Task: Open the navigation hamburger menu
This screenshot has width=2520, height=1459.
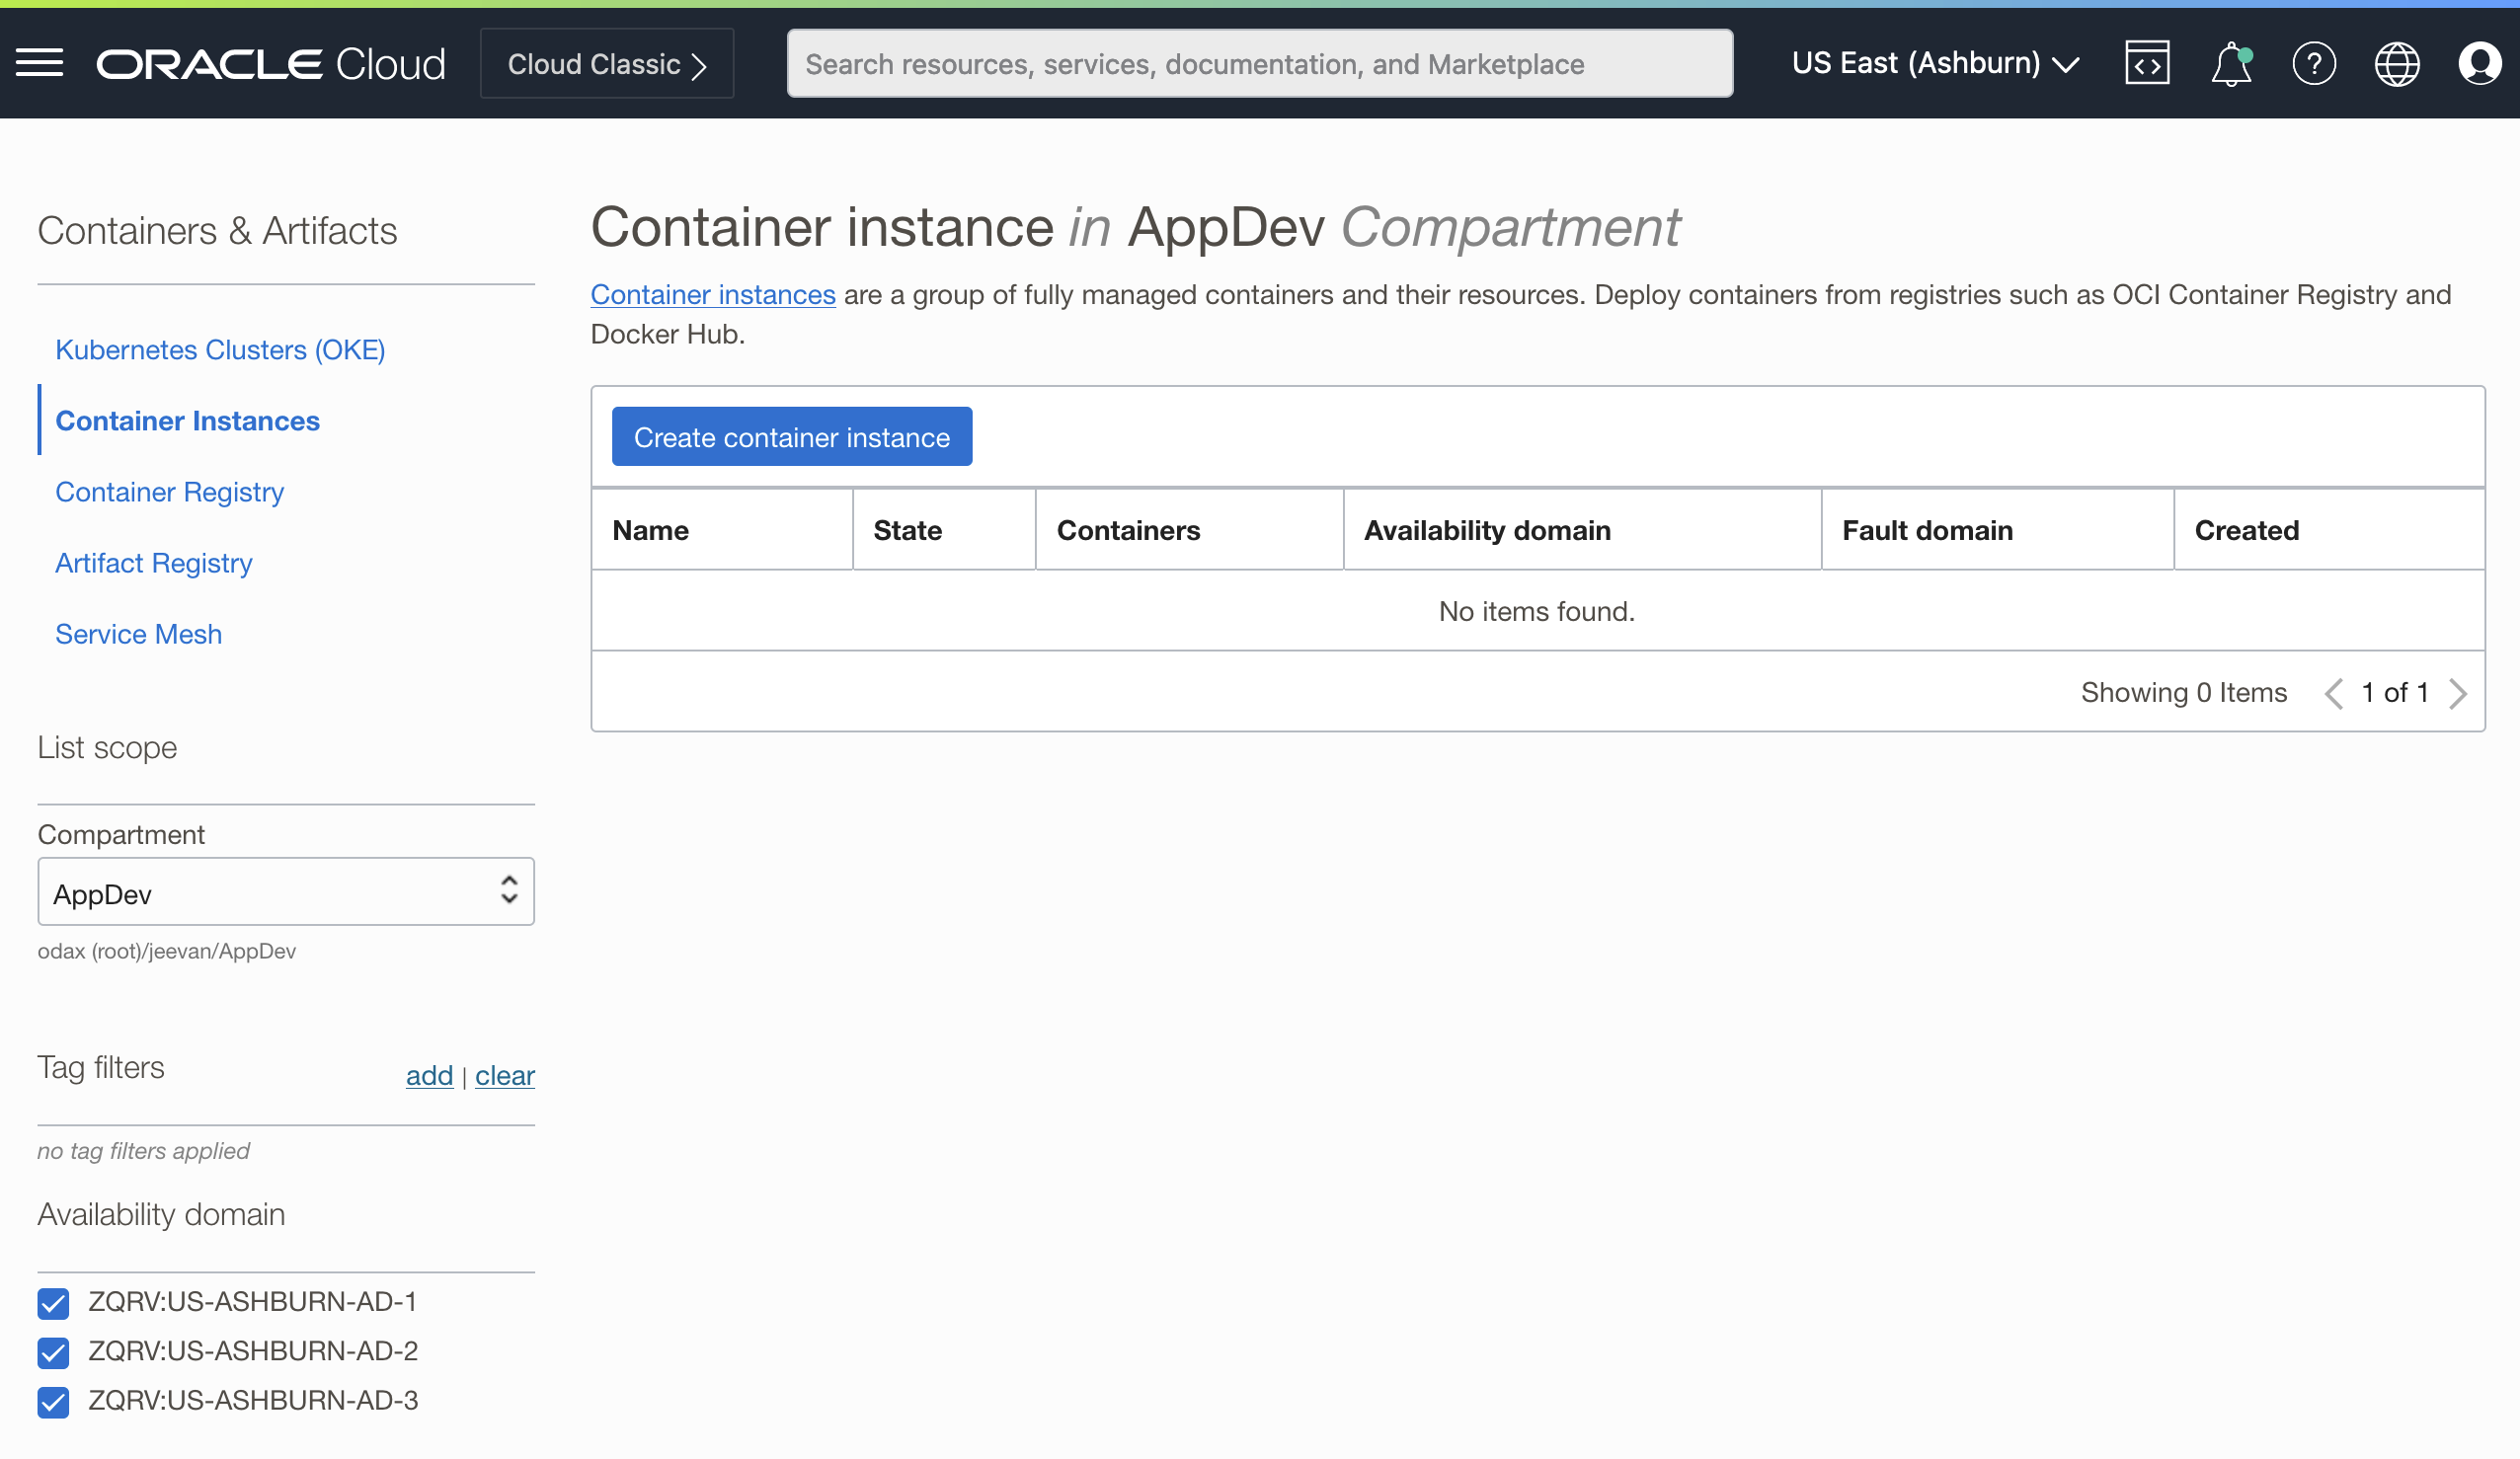Action: tap(39, 62)
